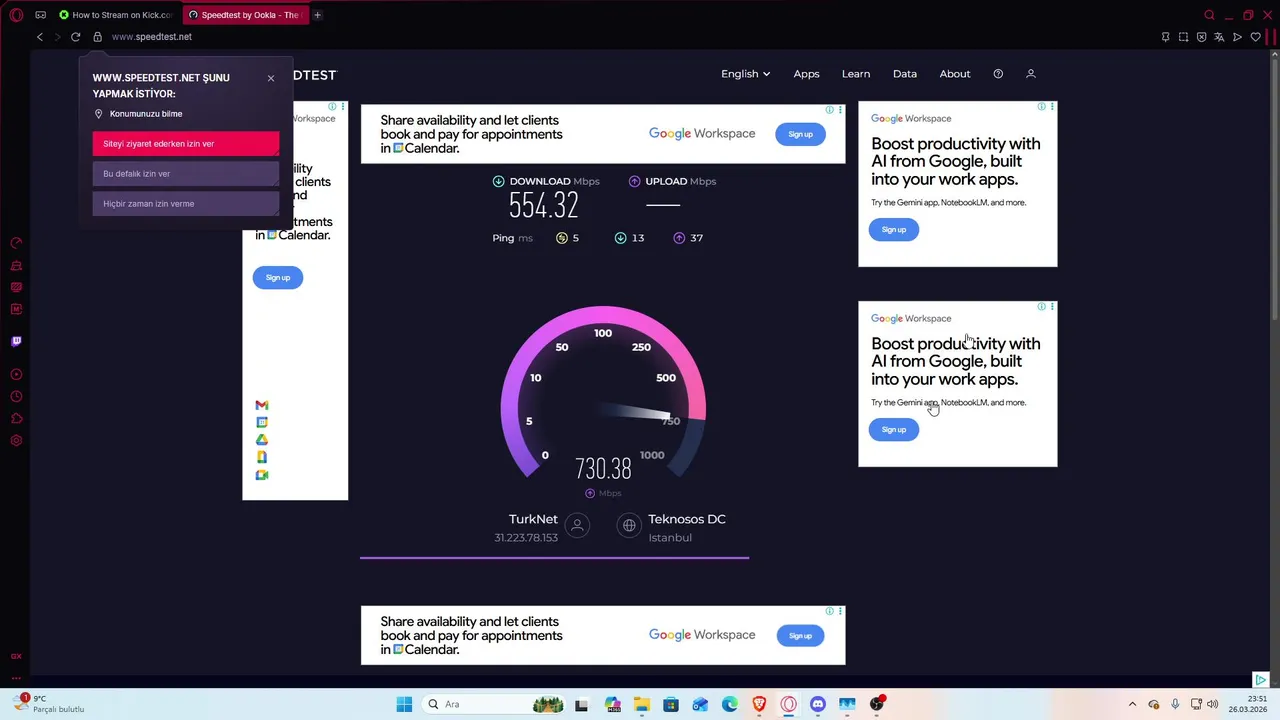Image resolution: width=1280 pixels, height=720 pixels.
Task: Open the ad blocker shield icon
Action: (1201, 37)
